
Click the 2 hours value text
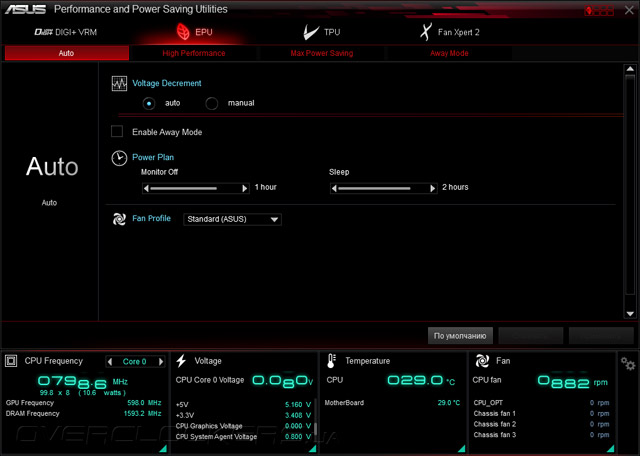455,187
